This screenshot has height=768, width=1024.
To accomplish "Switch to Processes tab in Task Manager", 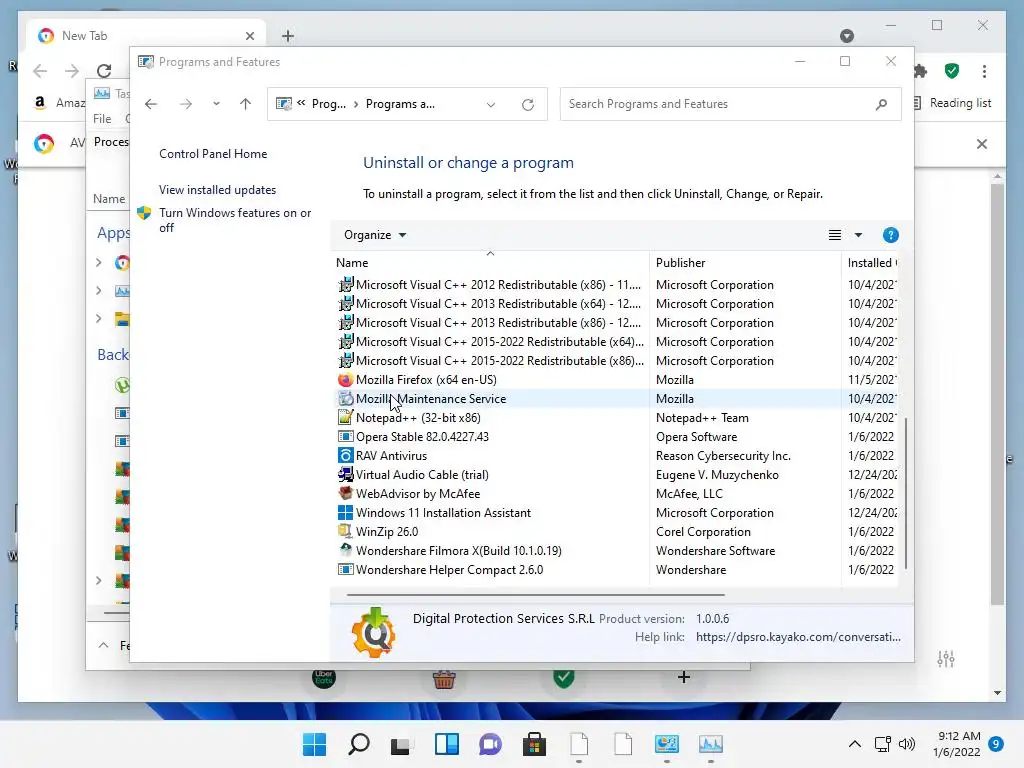I will pos(110,142).
